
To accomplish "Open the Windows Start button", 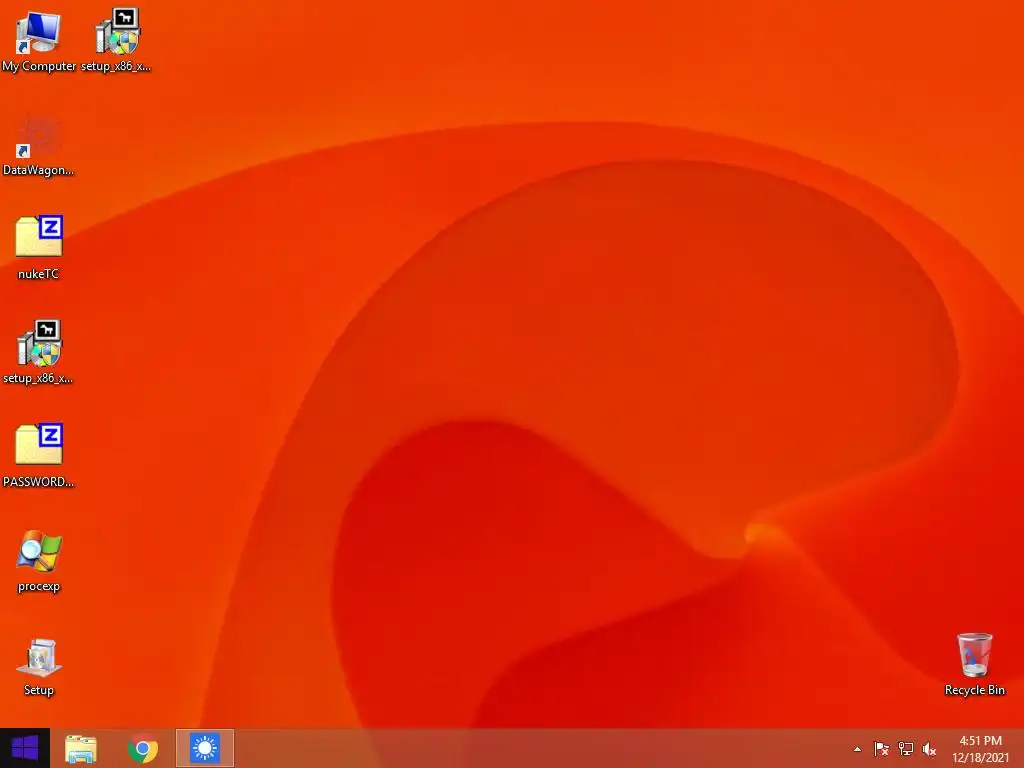I will 25,748.
